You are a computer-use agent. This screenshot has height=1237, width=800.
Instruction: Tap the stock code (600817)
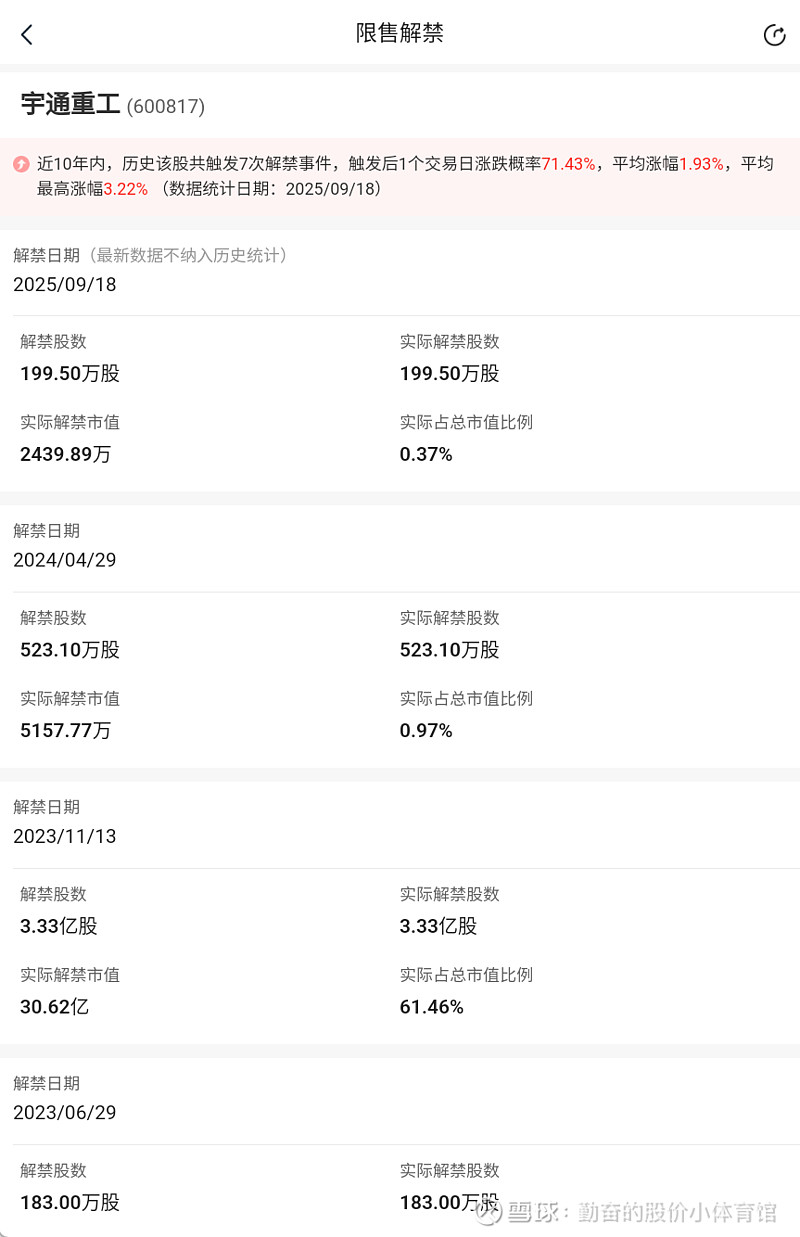pyautogui.click(x=166, y=106)
